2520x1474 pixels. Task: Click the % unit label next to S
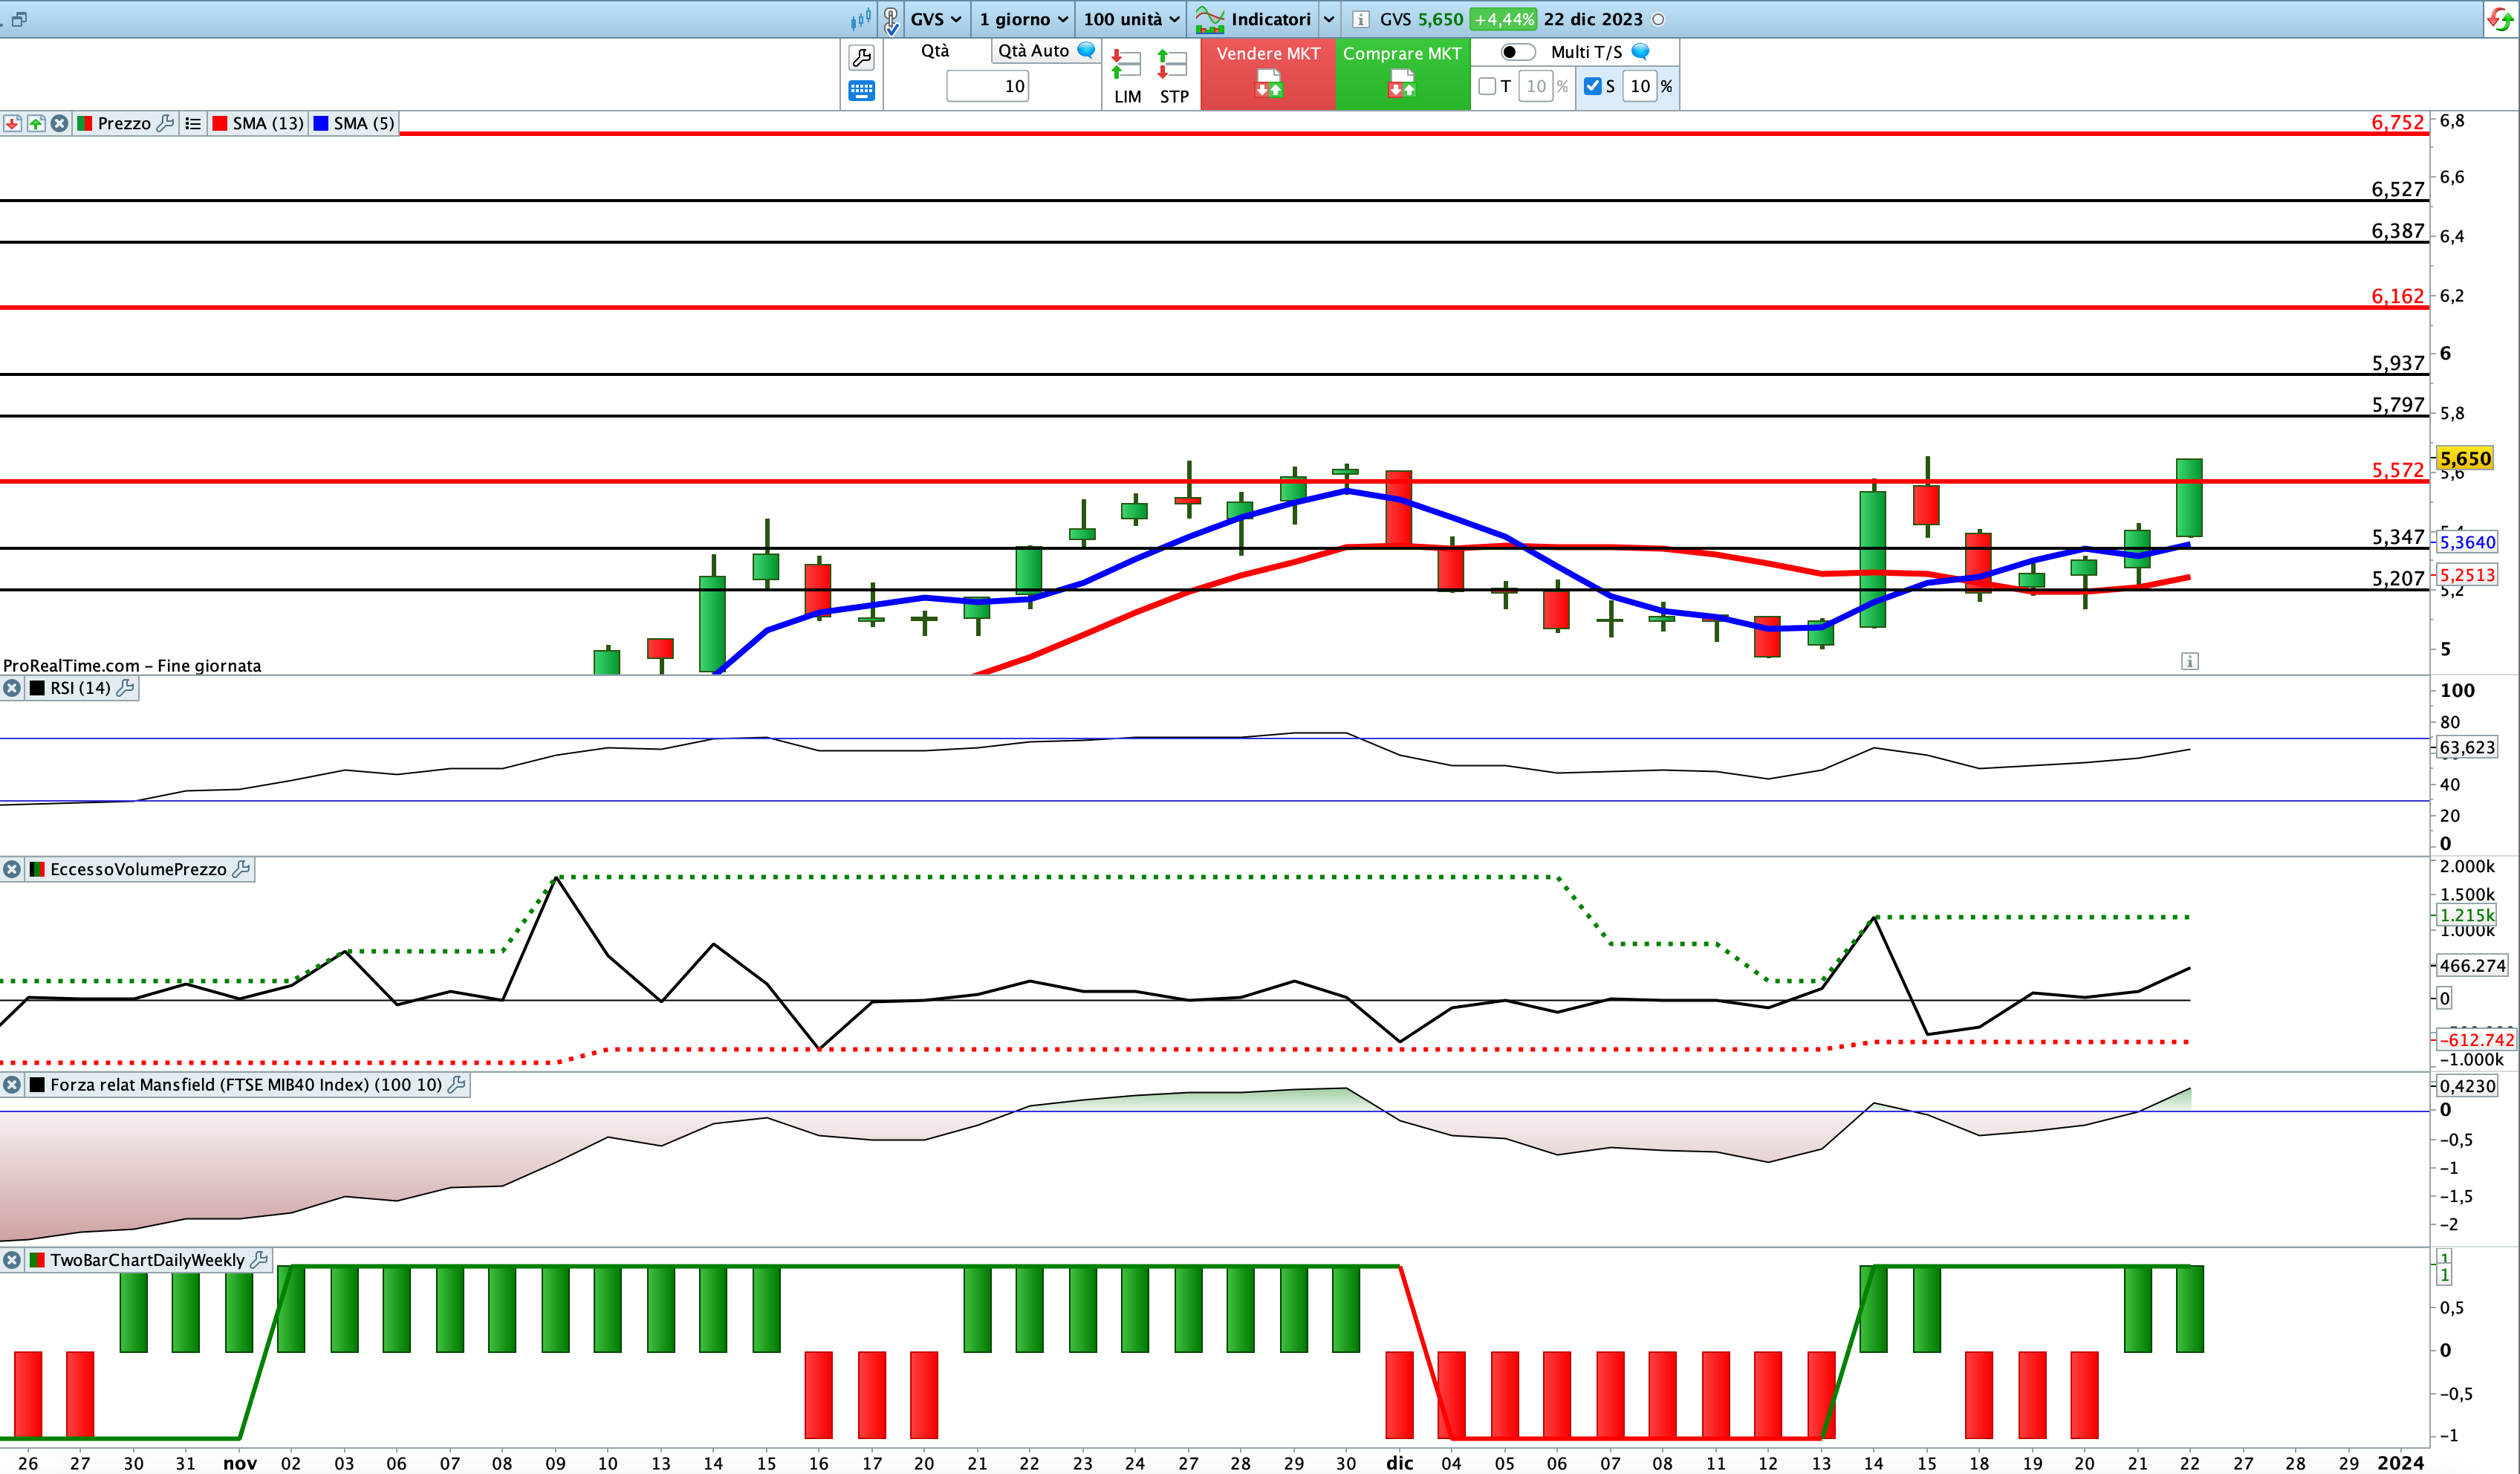click(1667, 86)
